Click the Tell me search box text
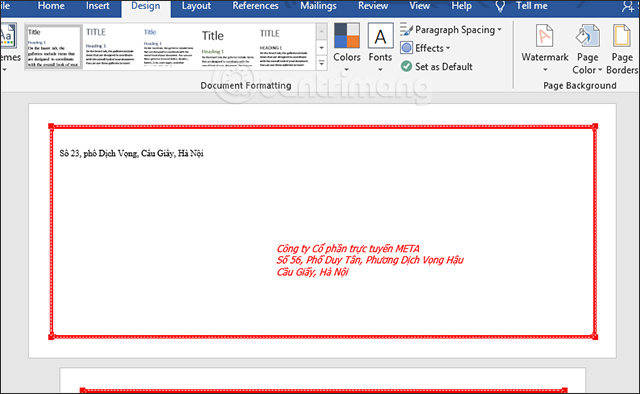The width and height of the screenshot is (640, 394). click(532, 6)
